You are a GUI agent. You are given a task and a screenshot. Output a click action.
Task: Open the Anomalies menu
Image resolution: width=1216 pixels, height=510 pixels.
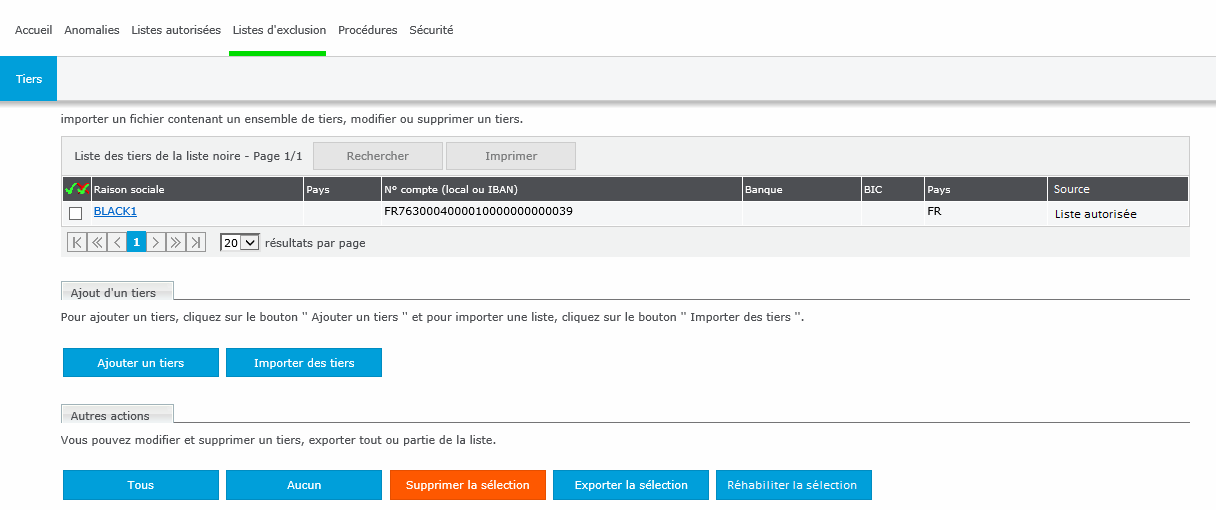coord(91,30)
